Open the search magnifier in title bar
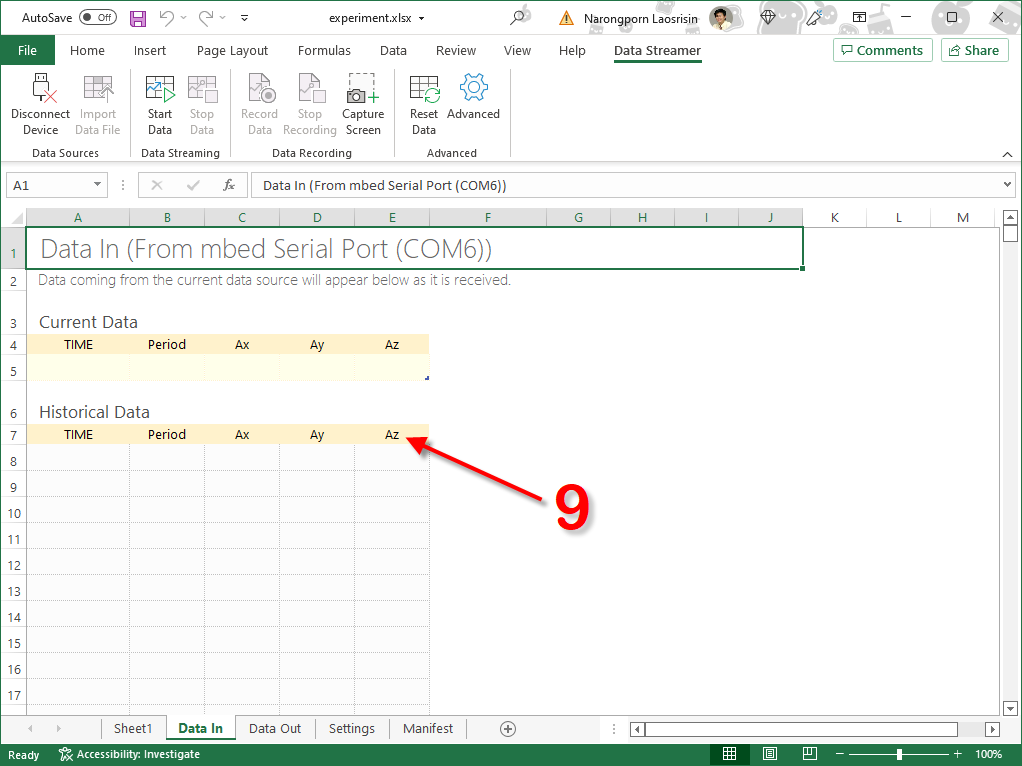The width and height of the screenshot is (1022, 766). 517,18
